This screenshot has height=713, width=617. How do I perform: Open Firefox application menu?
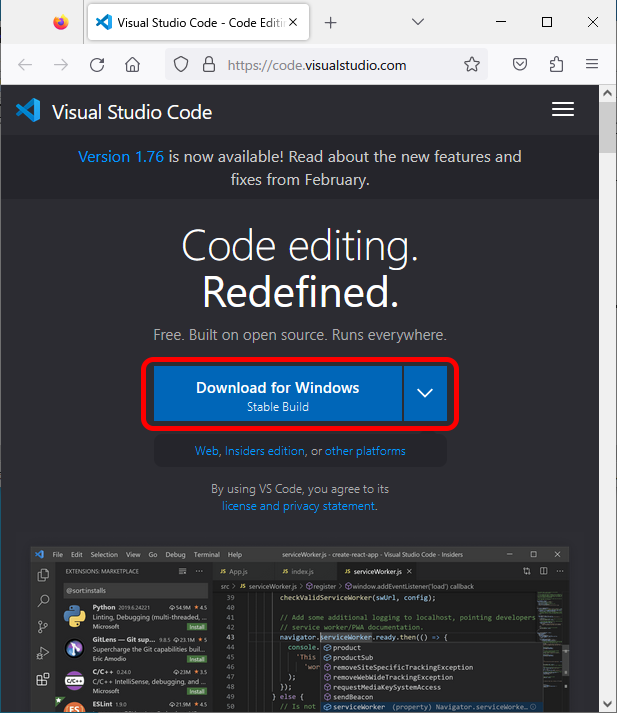click(592, 65)
